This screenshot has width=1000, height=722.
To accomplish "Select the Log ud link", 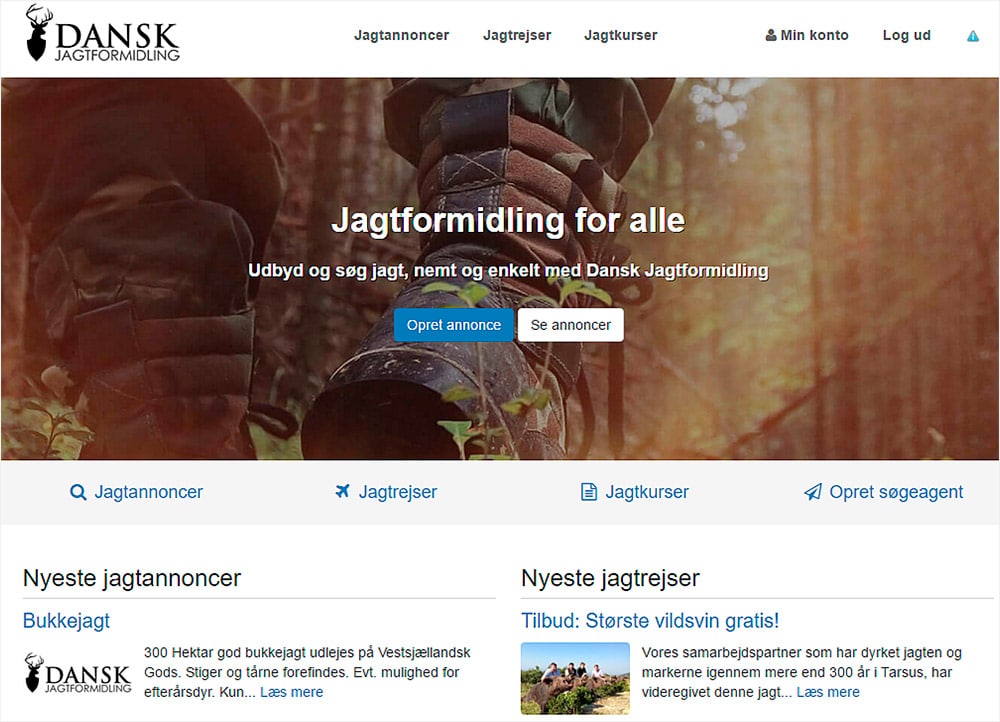I will [x=906, y=35].
